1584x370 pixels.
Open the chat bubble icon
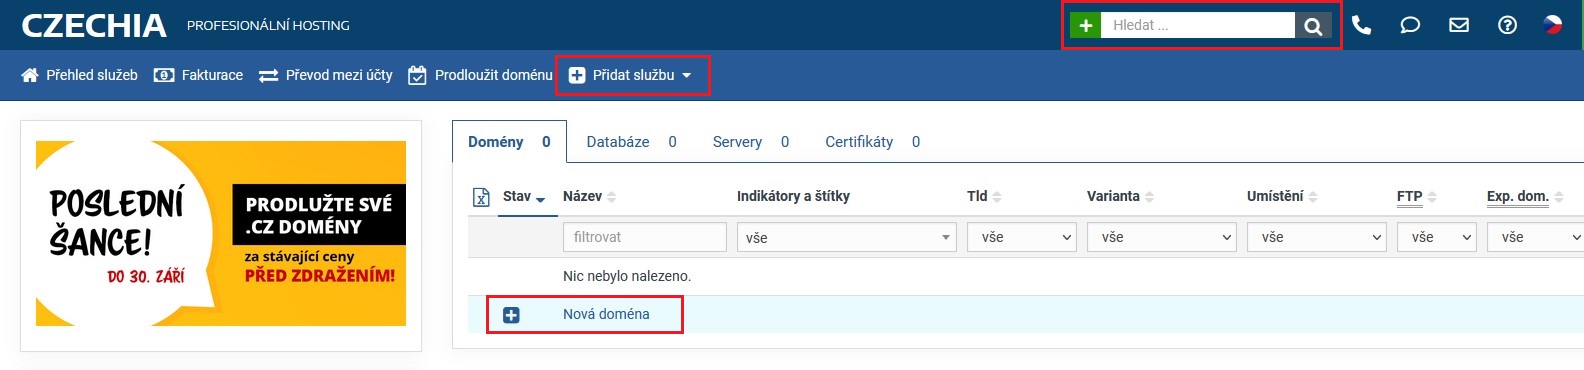[x=1410, y=25]
